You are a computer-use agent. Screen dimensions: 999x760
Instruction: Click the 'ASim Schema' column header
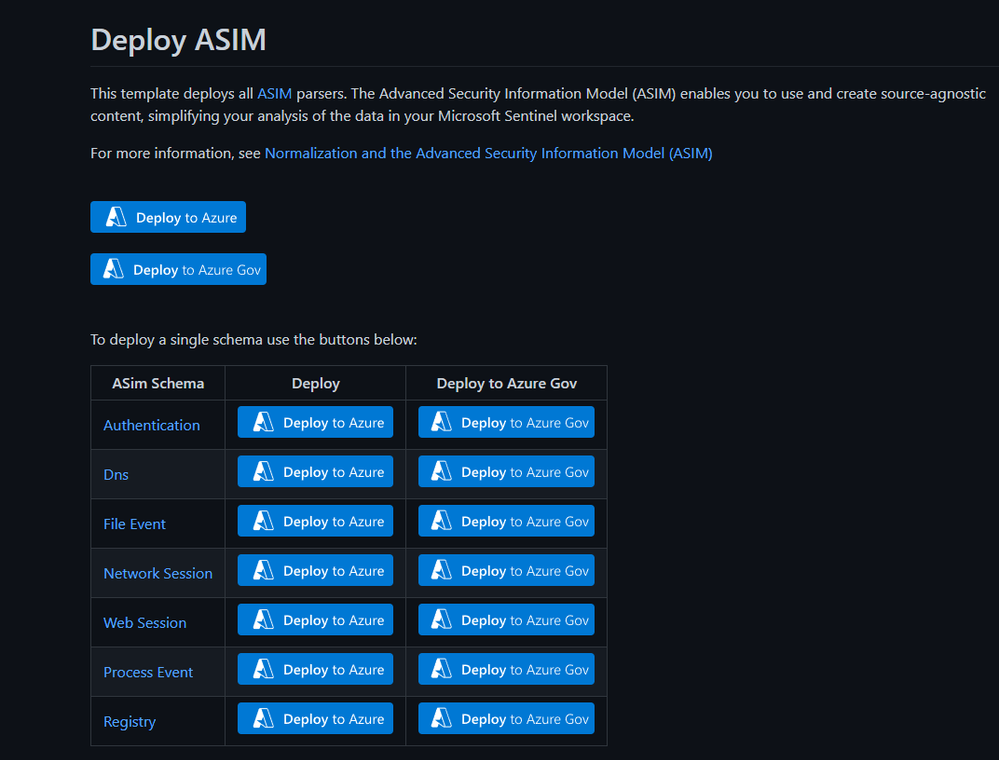pyautogui.click(x=158, y=384)
